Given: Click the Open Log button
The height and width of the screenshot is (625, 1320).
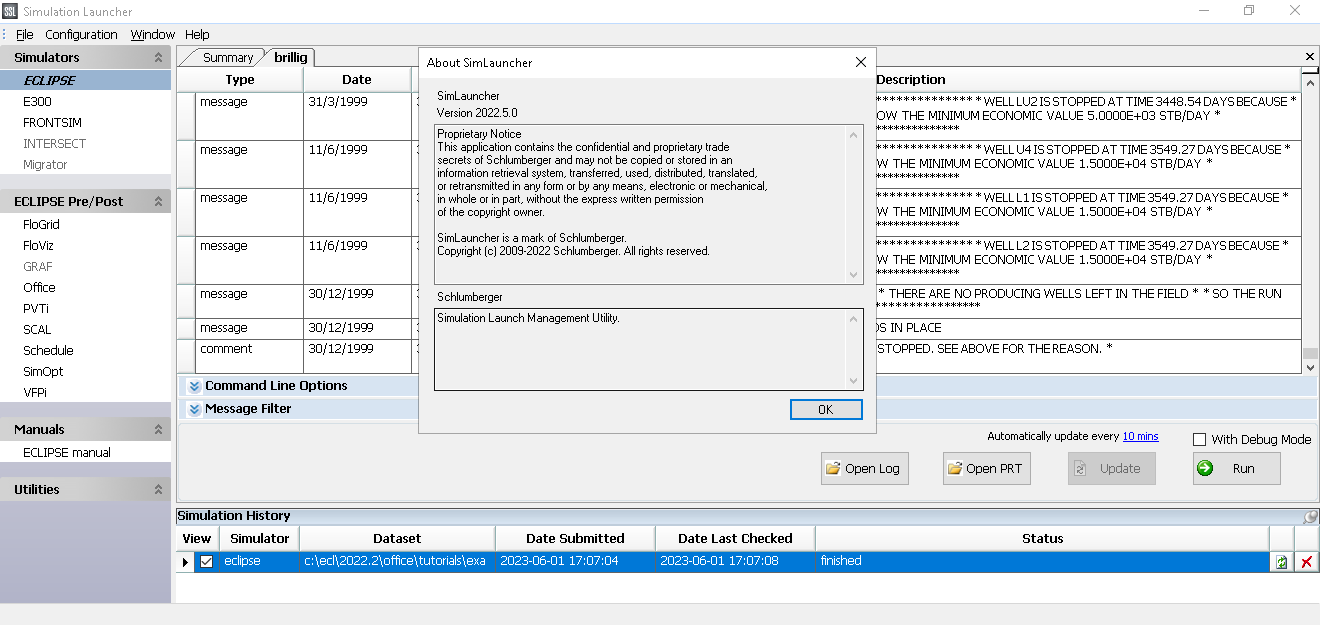Looking at the screenshot, I should (864, 468).
